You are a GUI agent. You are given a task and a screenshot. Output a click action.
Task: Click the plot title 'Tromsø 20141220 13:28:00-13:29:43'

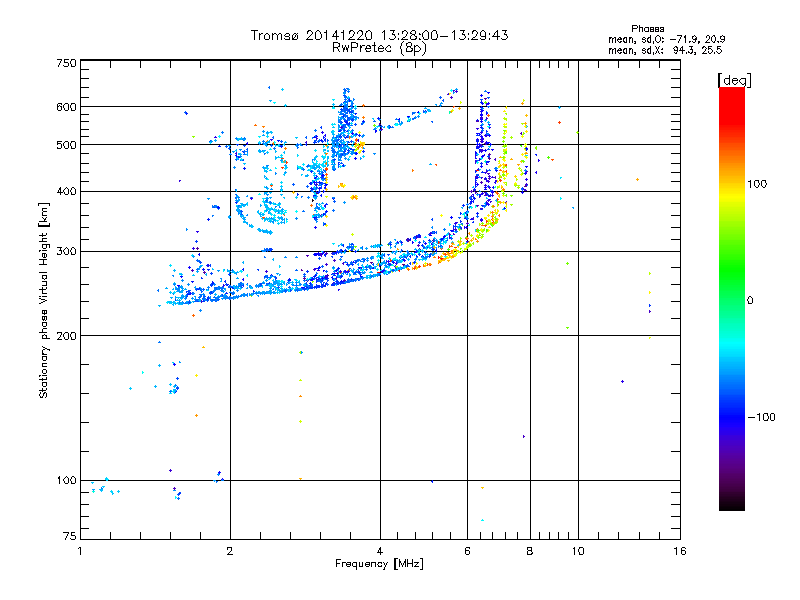coord(379,35)
